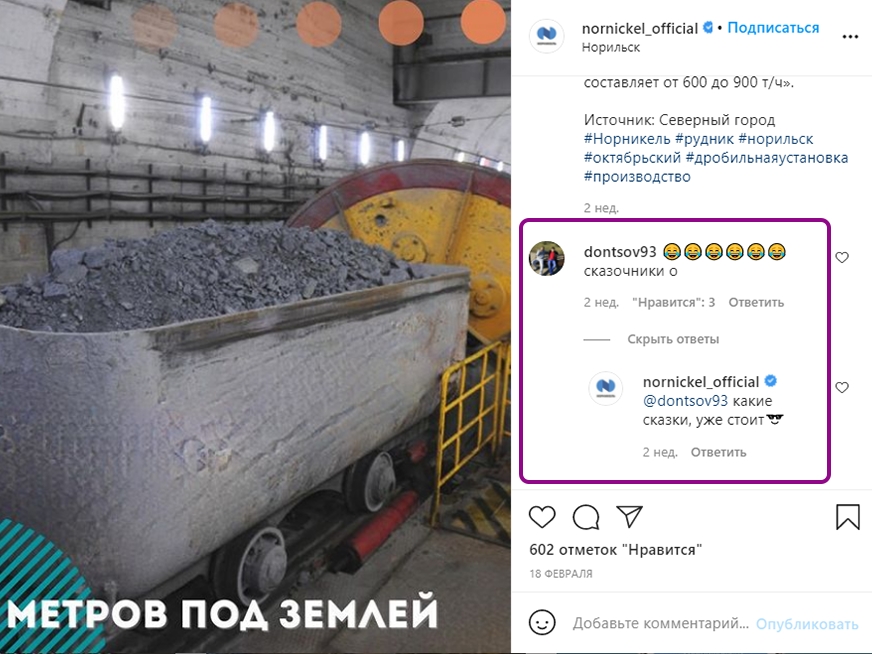Click the Норильск location link

611,47
